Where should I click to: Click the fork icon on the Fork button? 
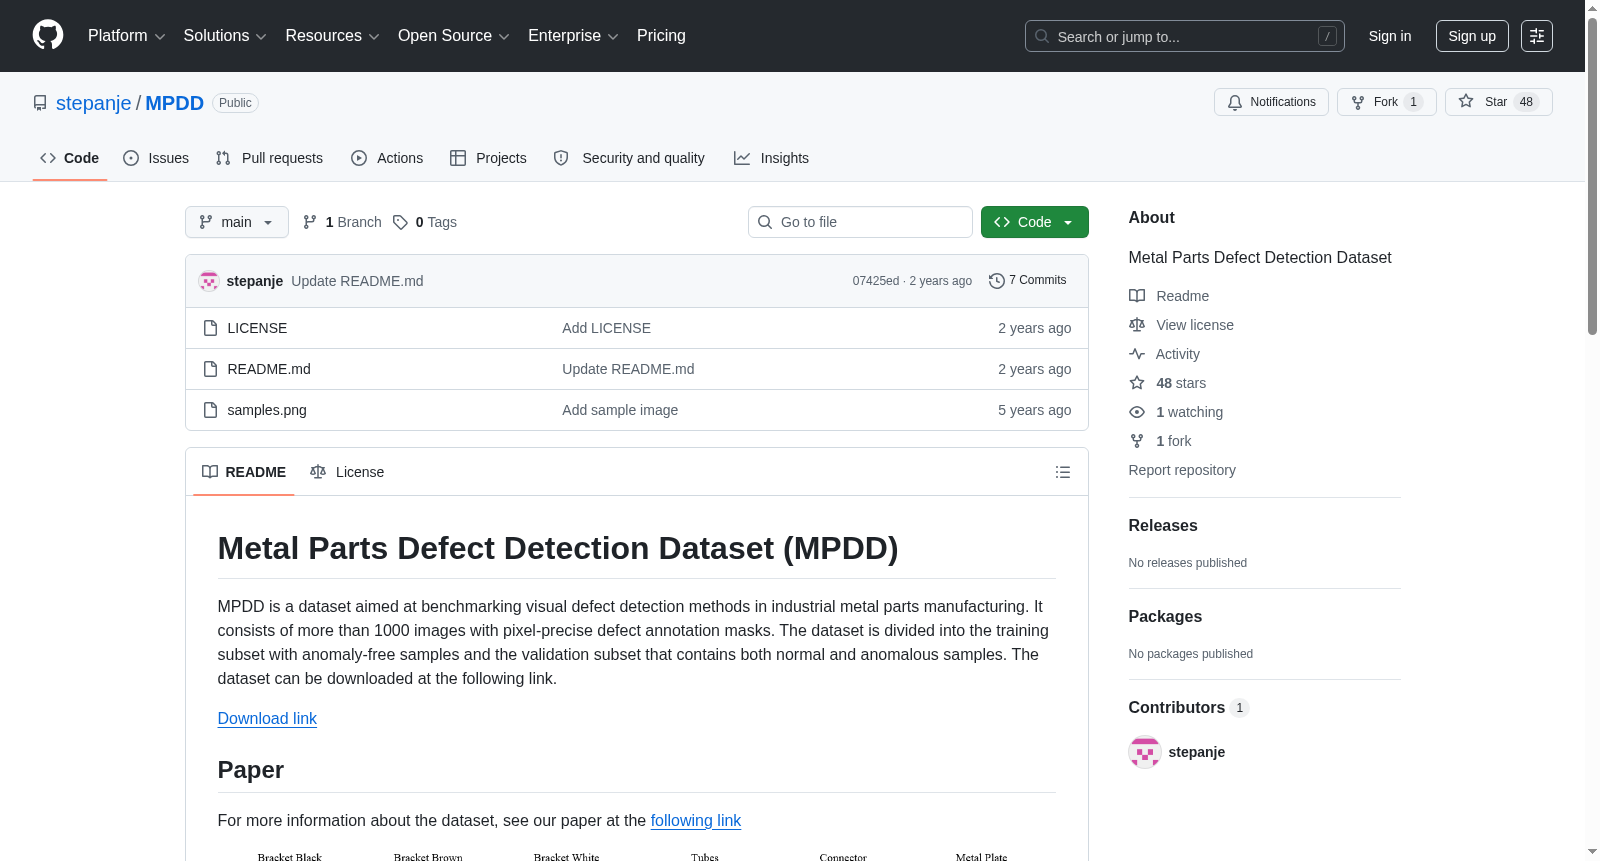click(1358, 102)
